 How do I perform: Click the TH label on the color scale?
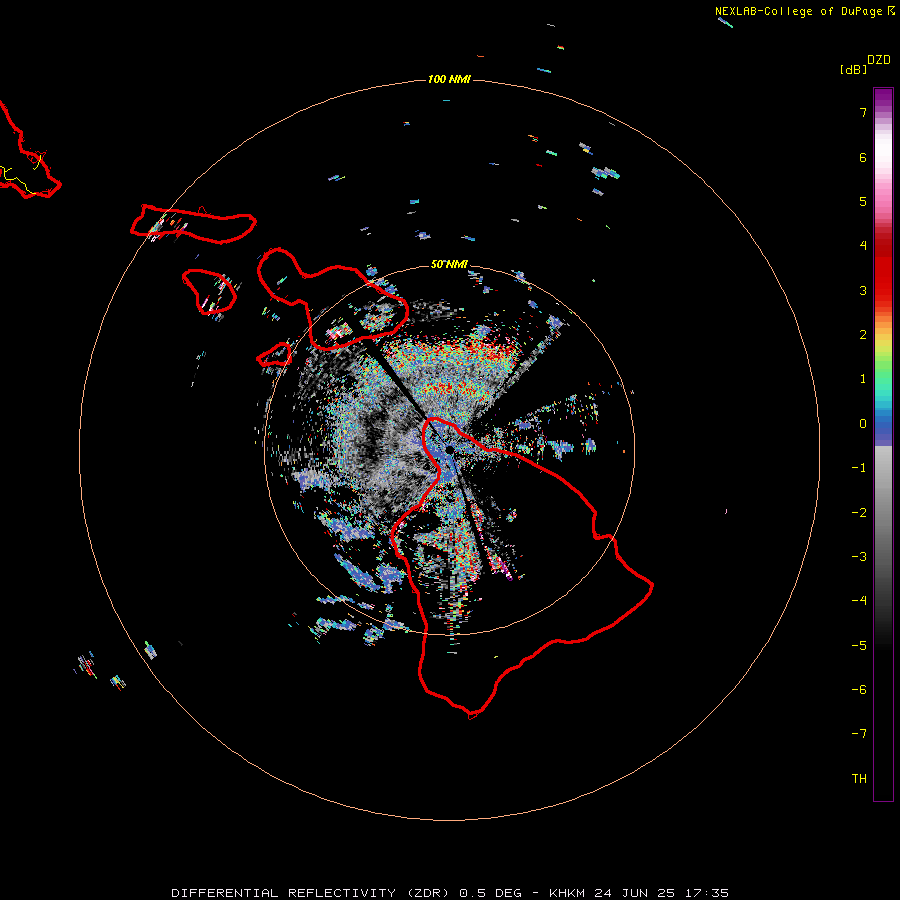[859, 778]
